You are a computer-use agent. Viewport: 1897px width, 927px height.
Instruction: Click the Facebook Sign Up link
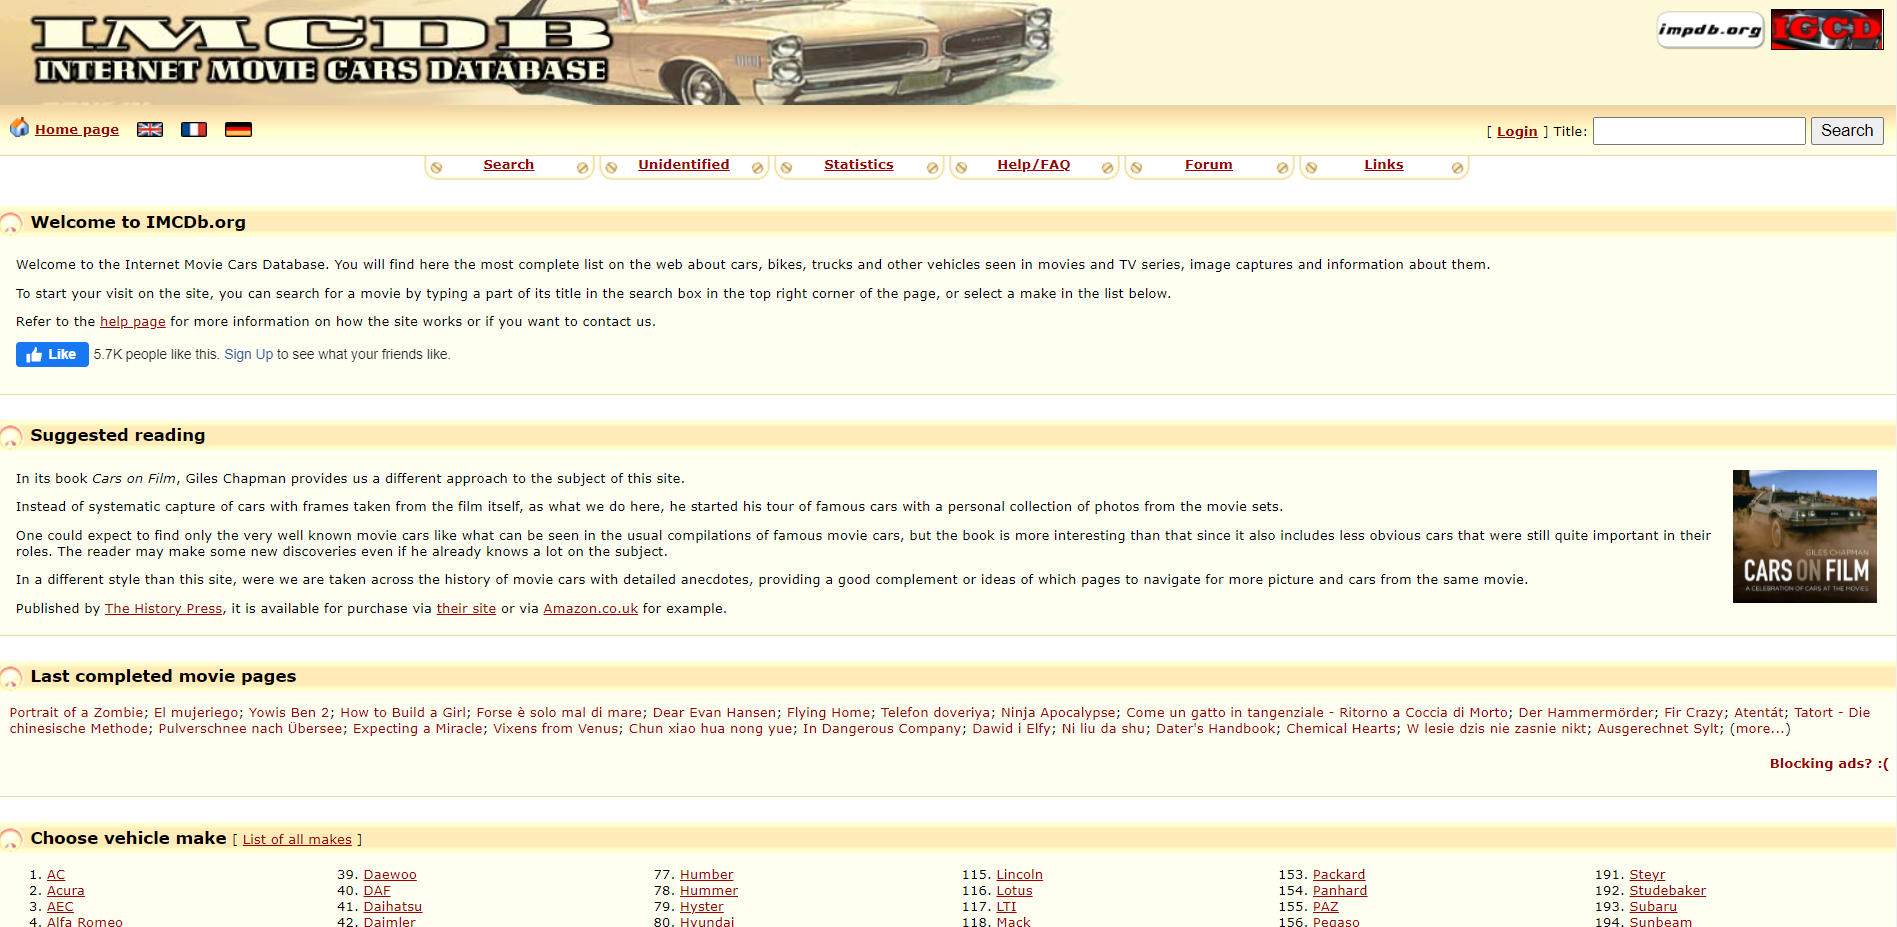pyautogui.click(x=248, y=355)
